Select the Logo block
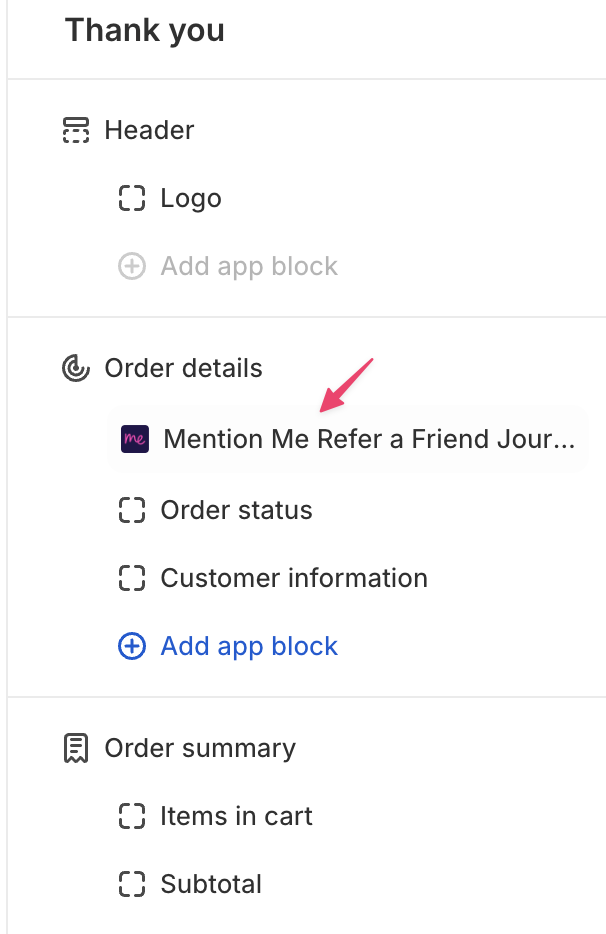The height and width of the screenshot is (934, 606). (190, 198)
